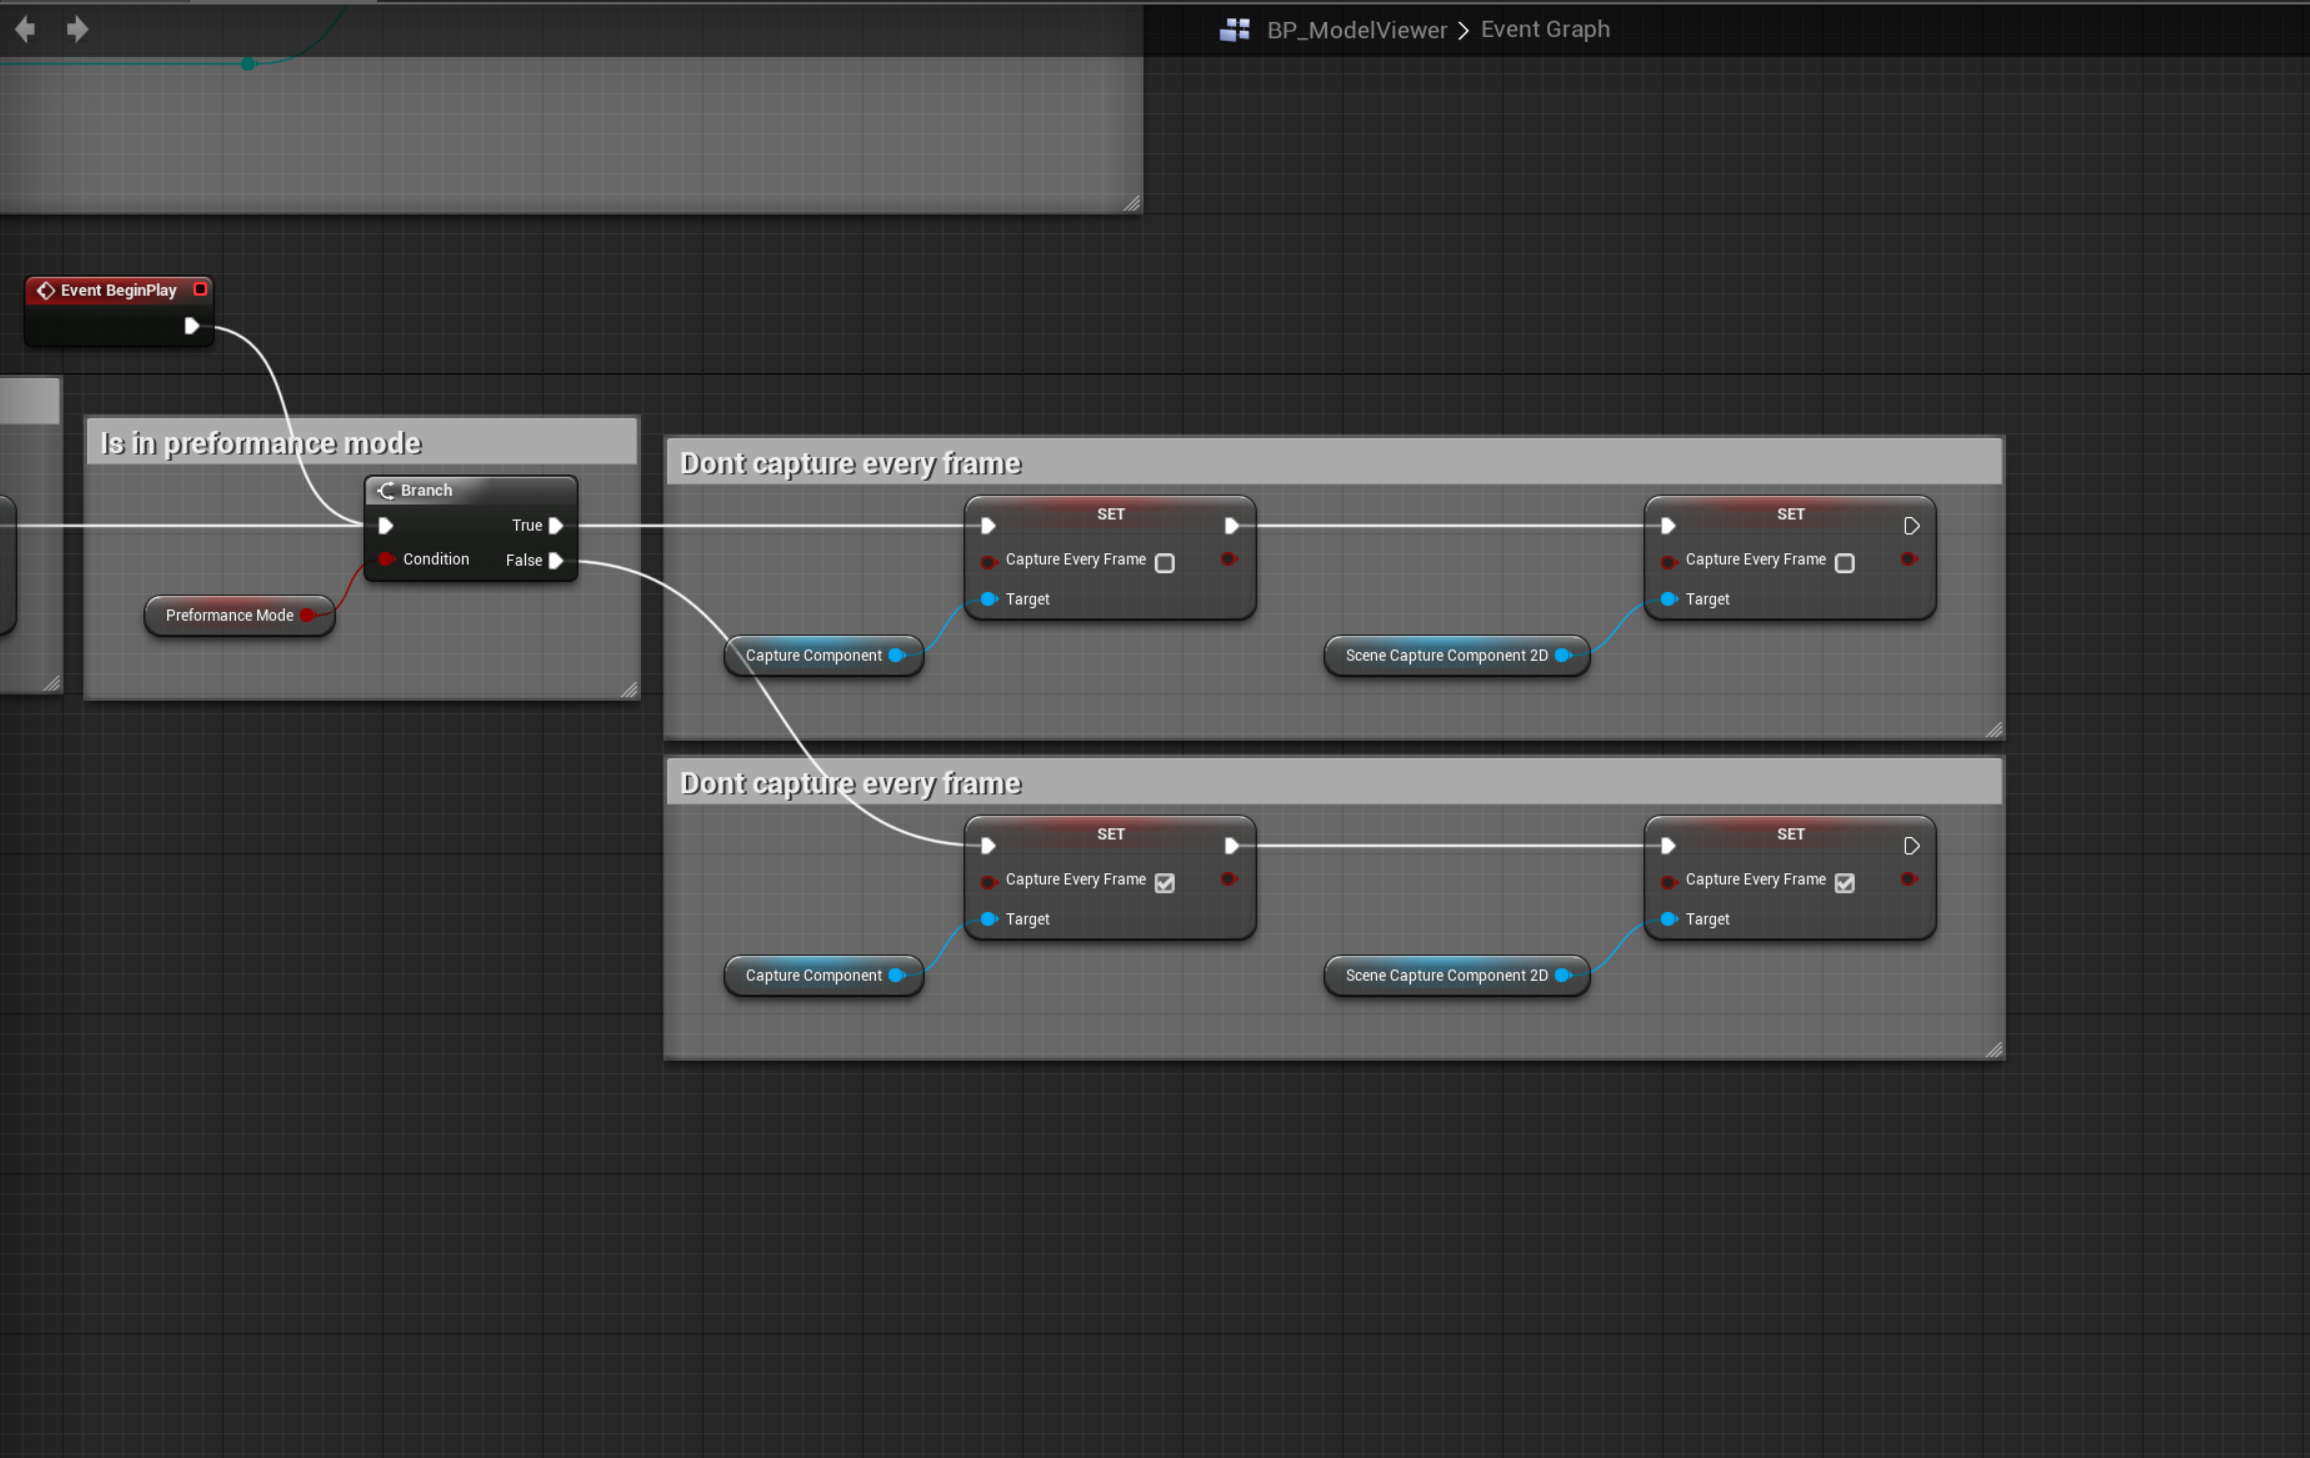Click the resize handle of Is in preformance mode comment

629,689
